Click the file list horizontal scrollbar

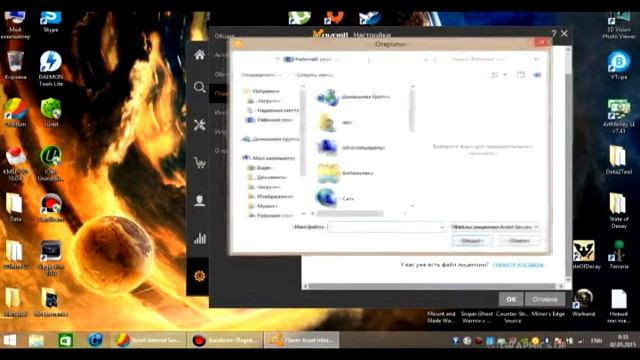coord(350,213)
